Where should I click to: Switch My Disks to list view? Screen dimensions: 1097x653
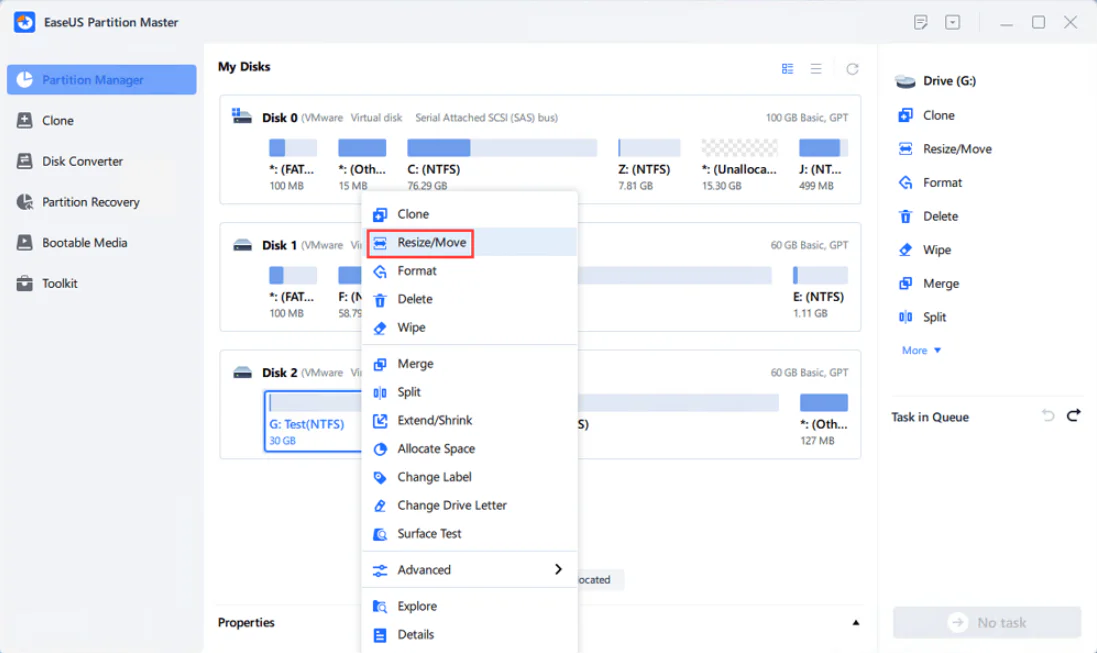[x=817, y=68]
